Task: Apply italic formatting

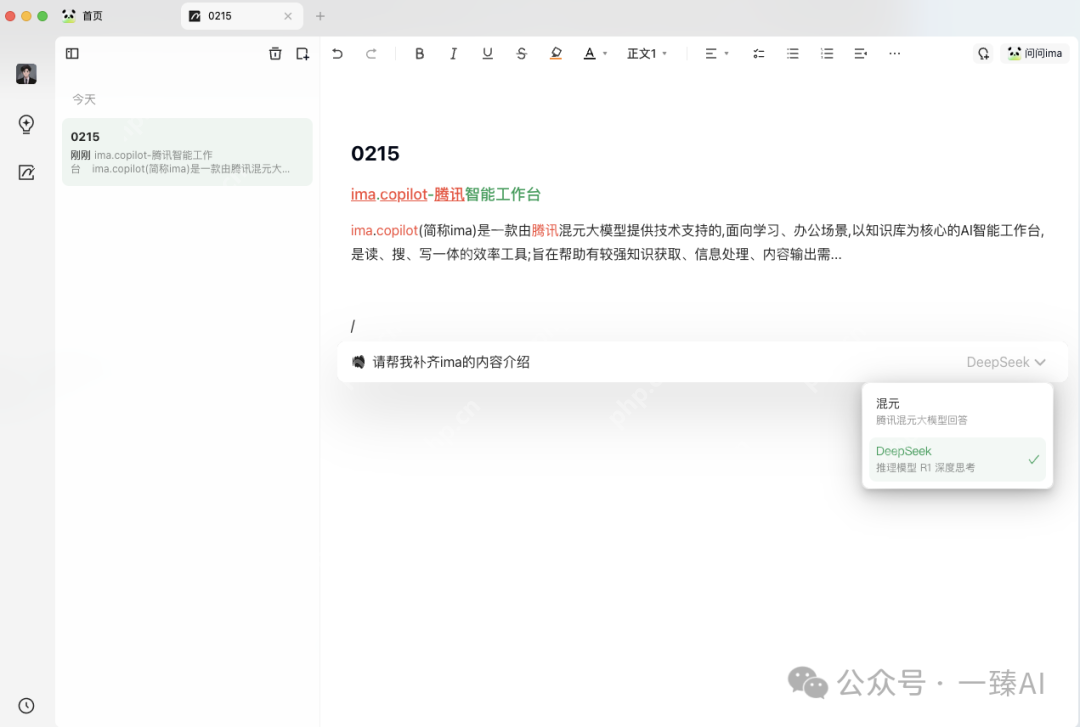Action: pos(453,53)
